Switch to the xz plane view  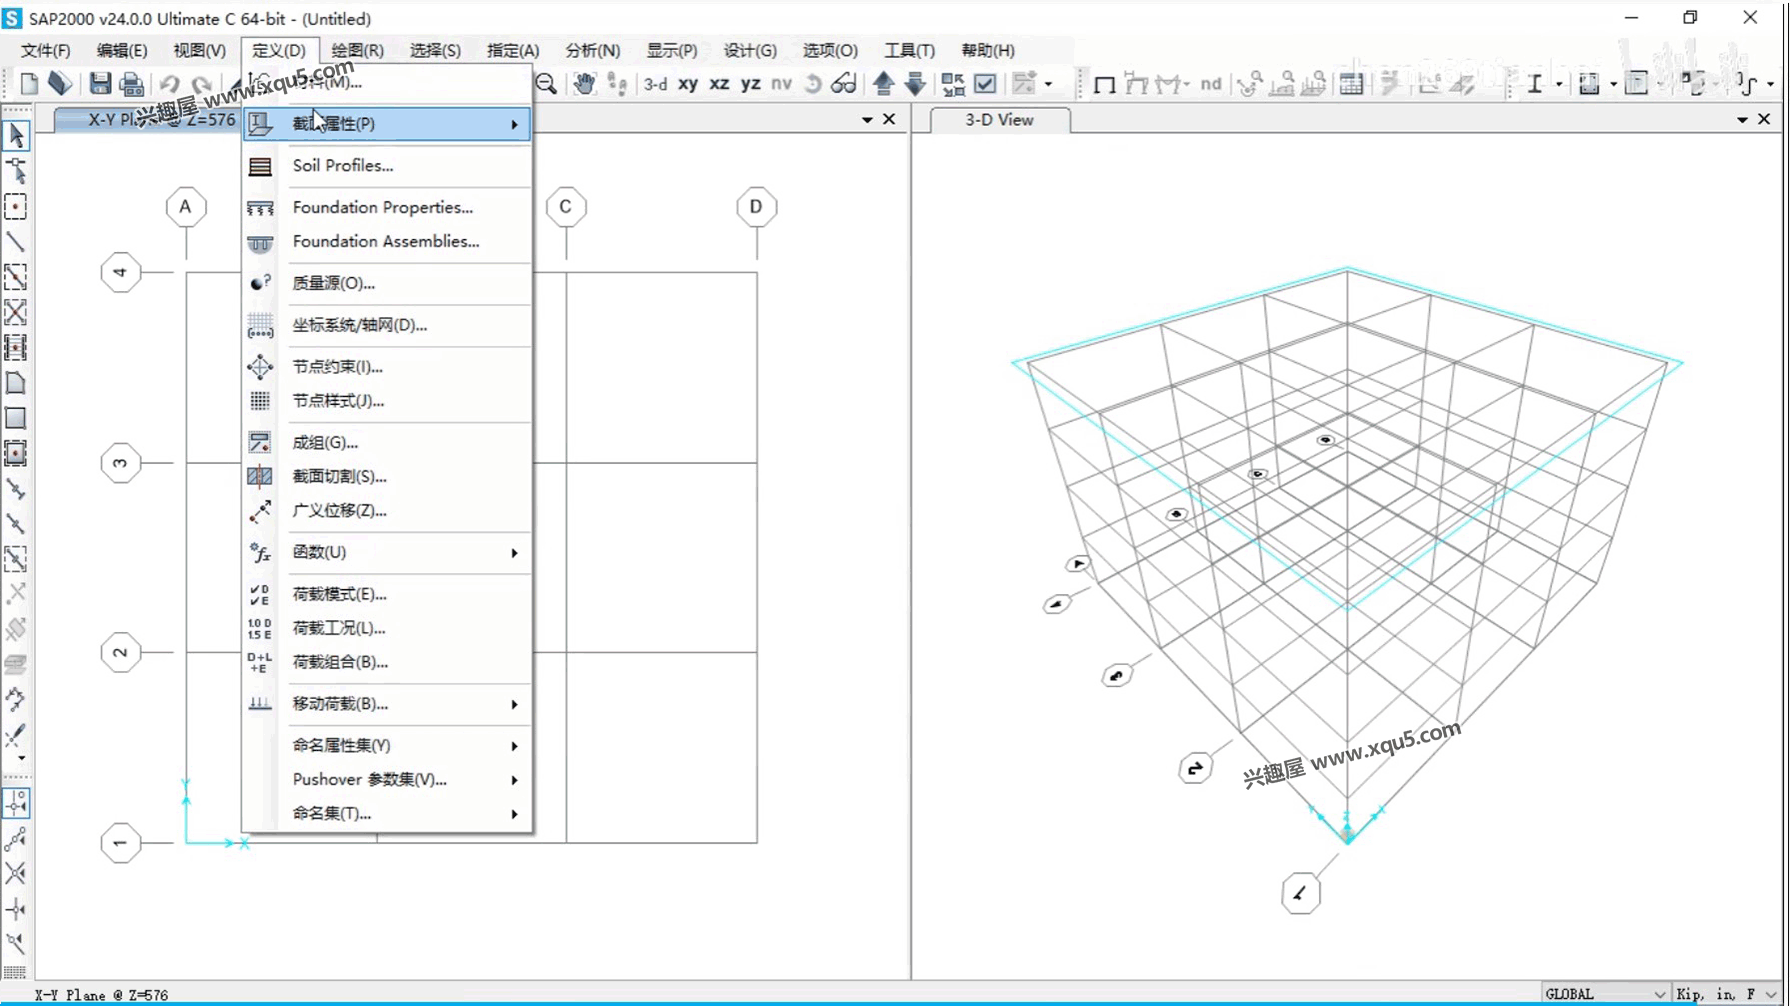(x=719, y=84)
